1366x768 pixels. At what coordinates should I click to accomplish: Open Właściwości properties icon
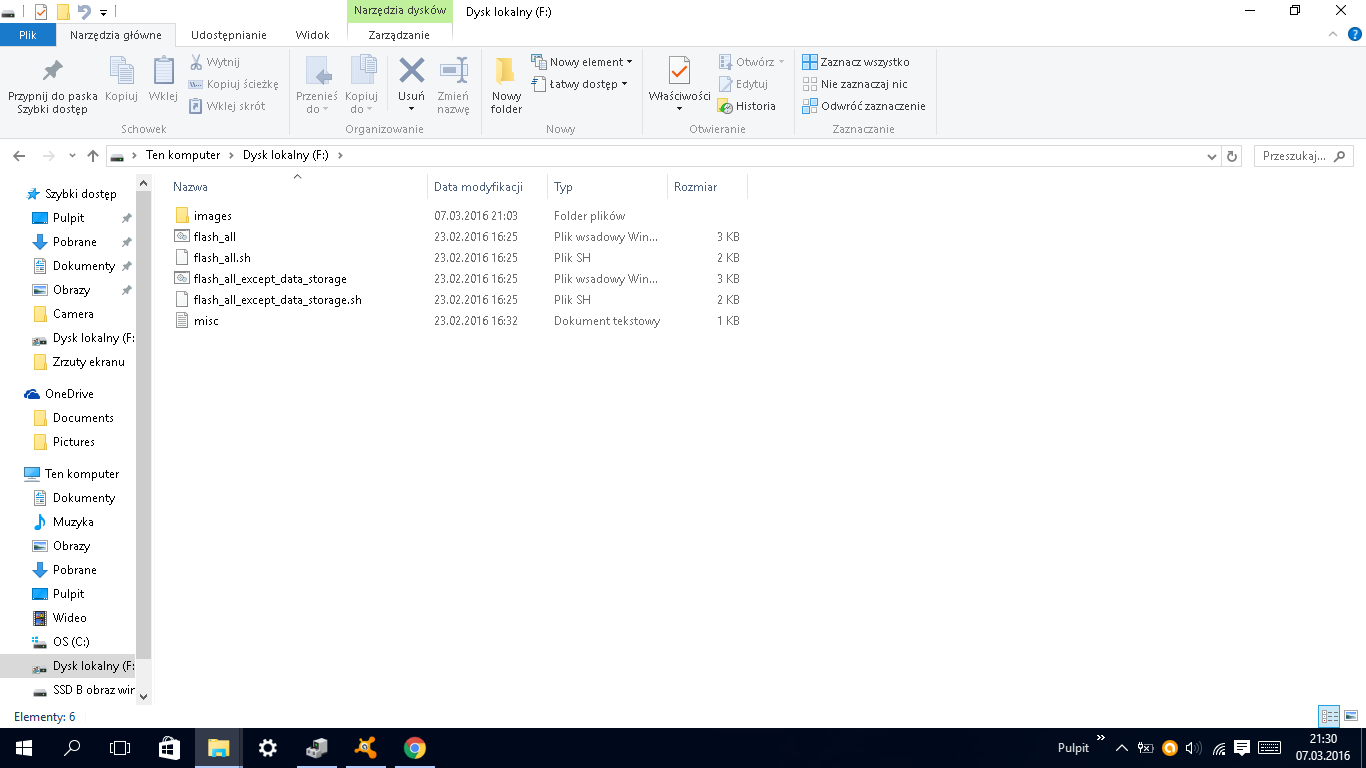pos(679,72)
